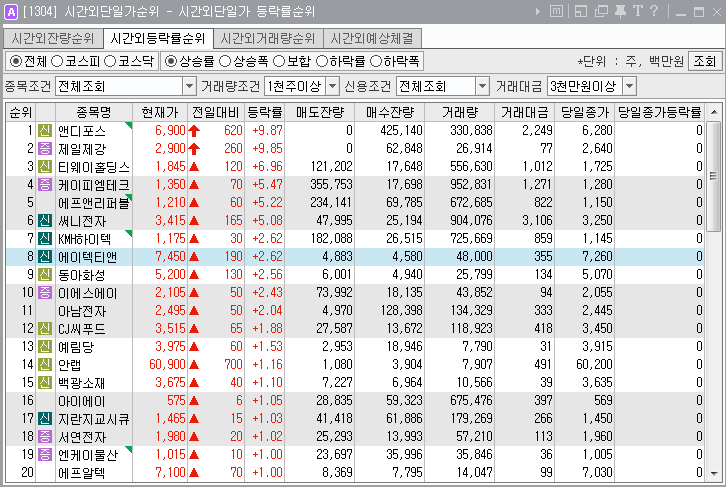Click the 조회 search button
Screen dimensions: 726x487
[x=705, y=61]
